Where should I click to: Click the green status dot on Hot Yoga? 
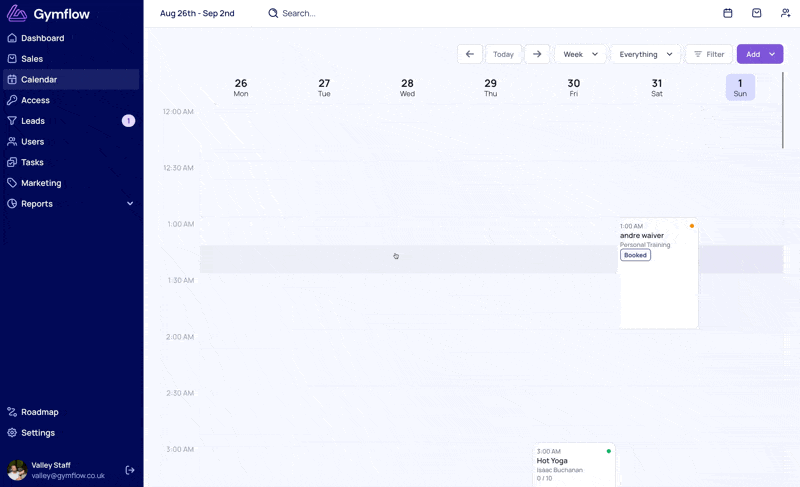[609, 451]
